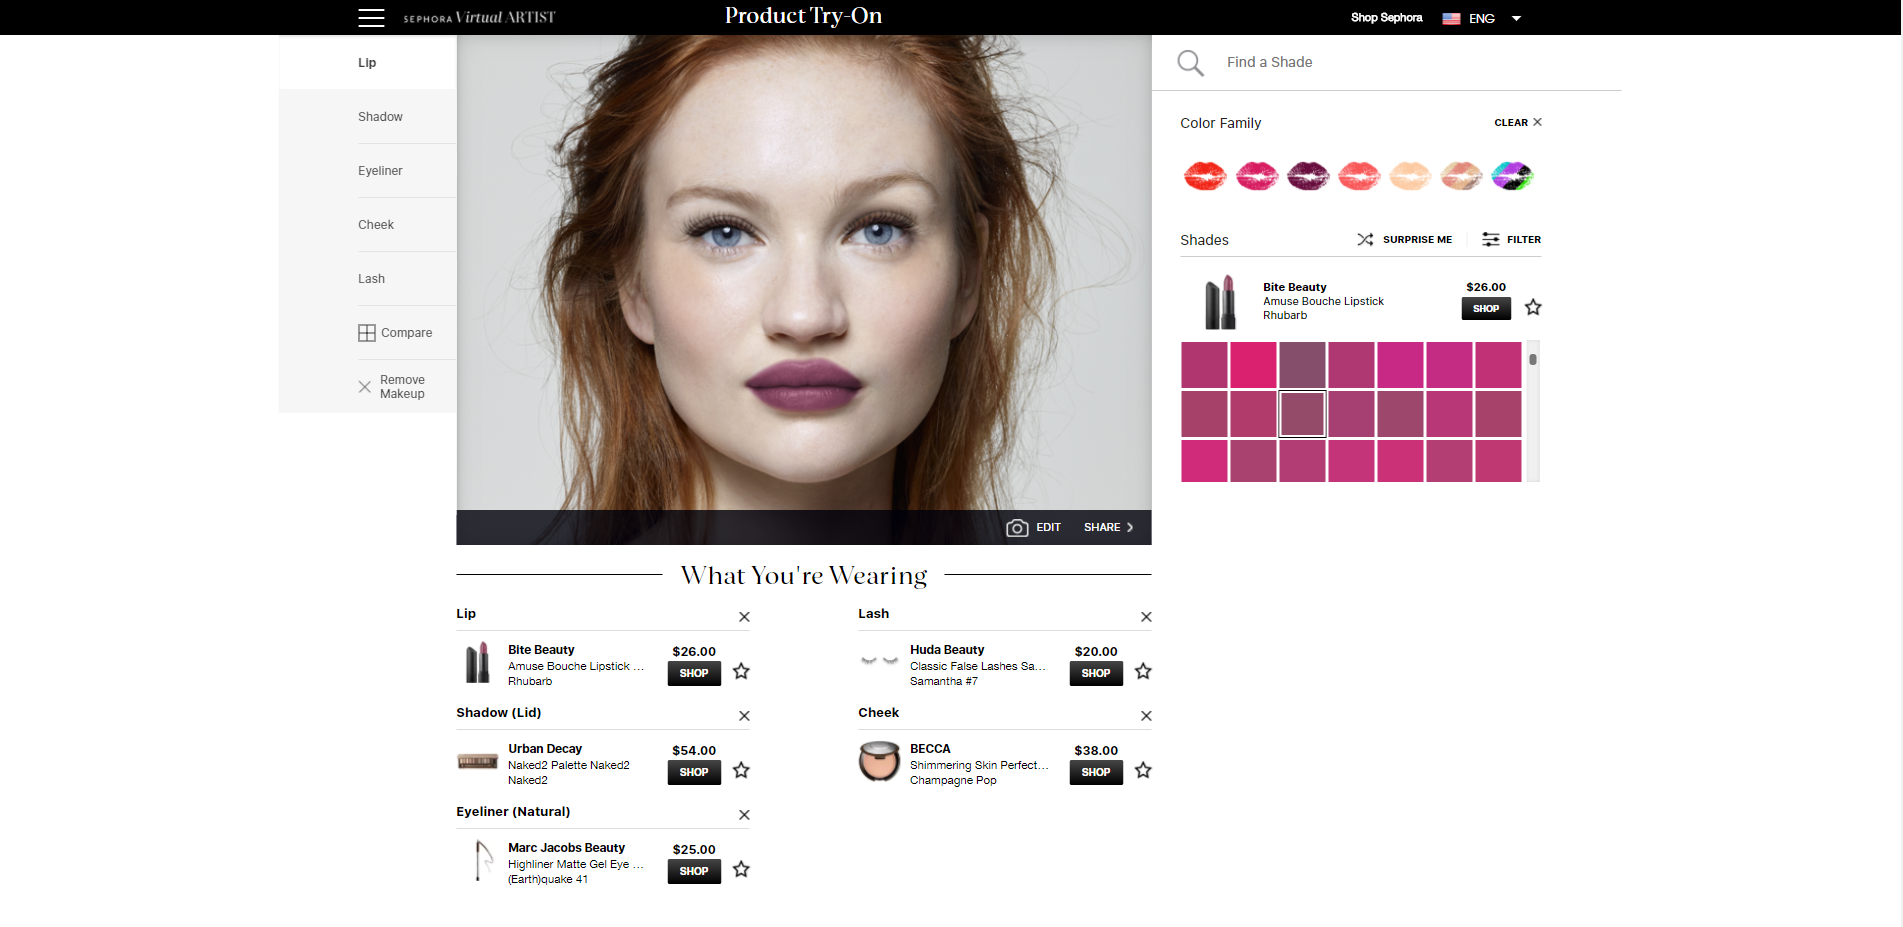Select the multicolor unconventional lip family
This screenshot has height=927, width=1903.
(1512, 176)
